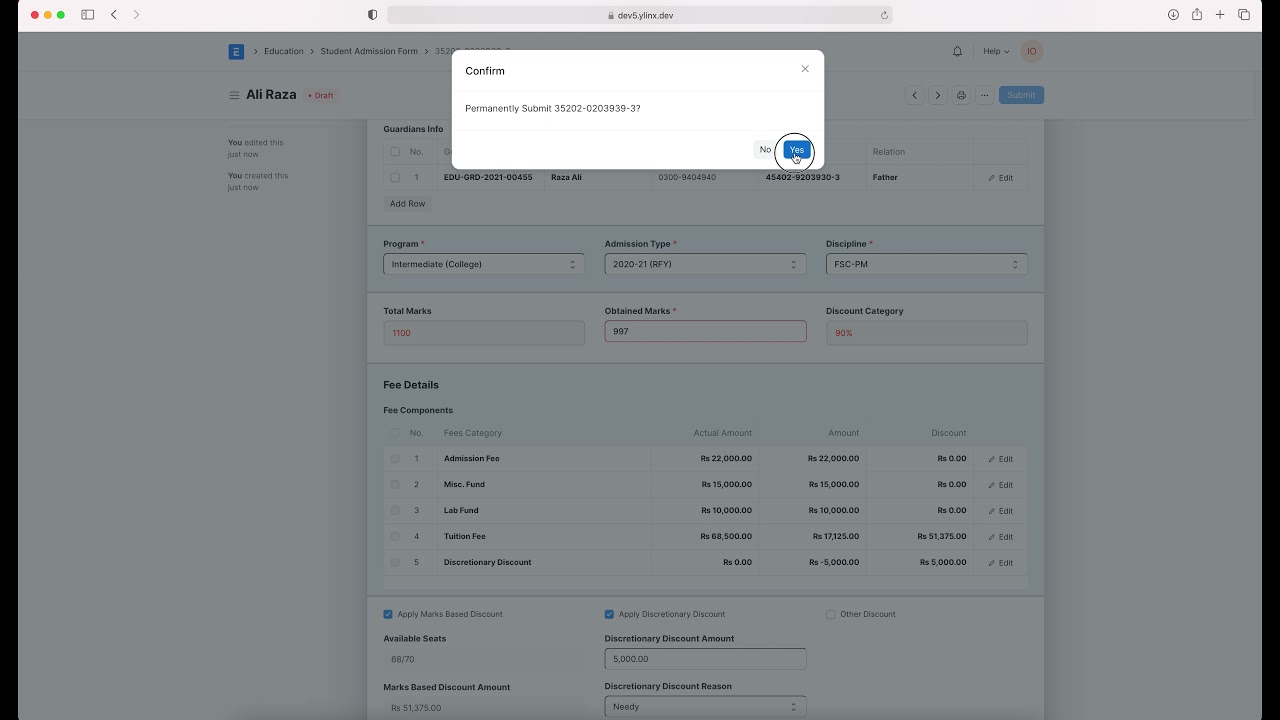Screen dimensions: 1280x720
Task: Tick the checkbox of the Lab Fund row
Action: (x=395, y=511)
